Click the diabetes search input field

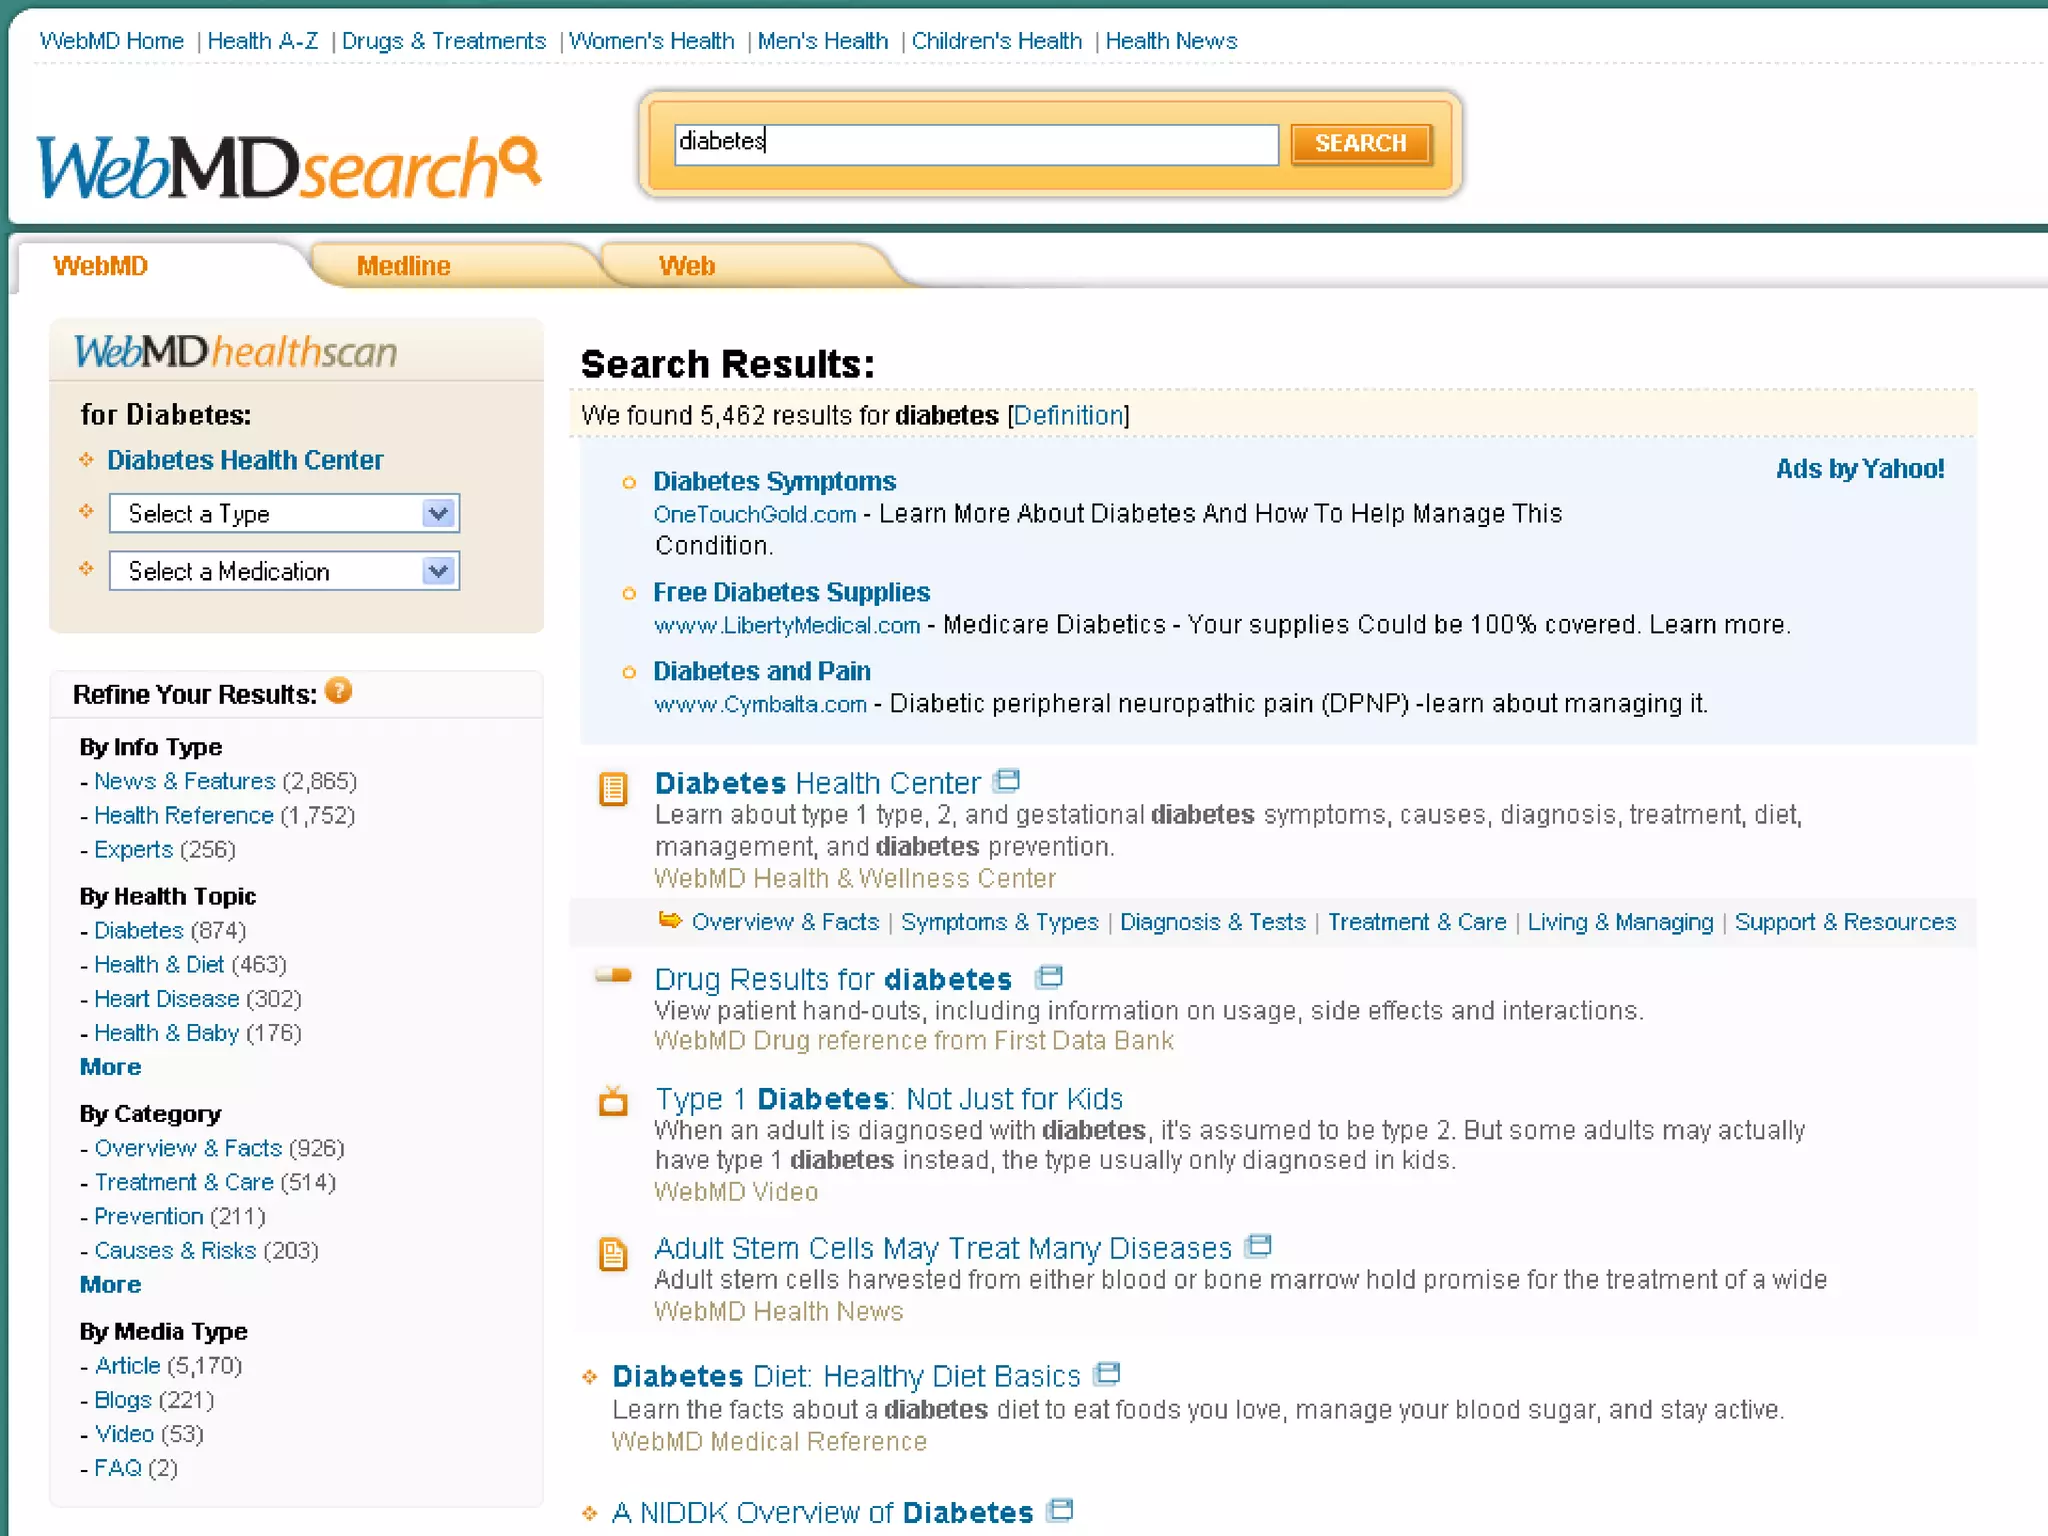coord(975,143)
